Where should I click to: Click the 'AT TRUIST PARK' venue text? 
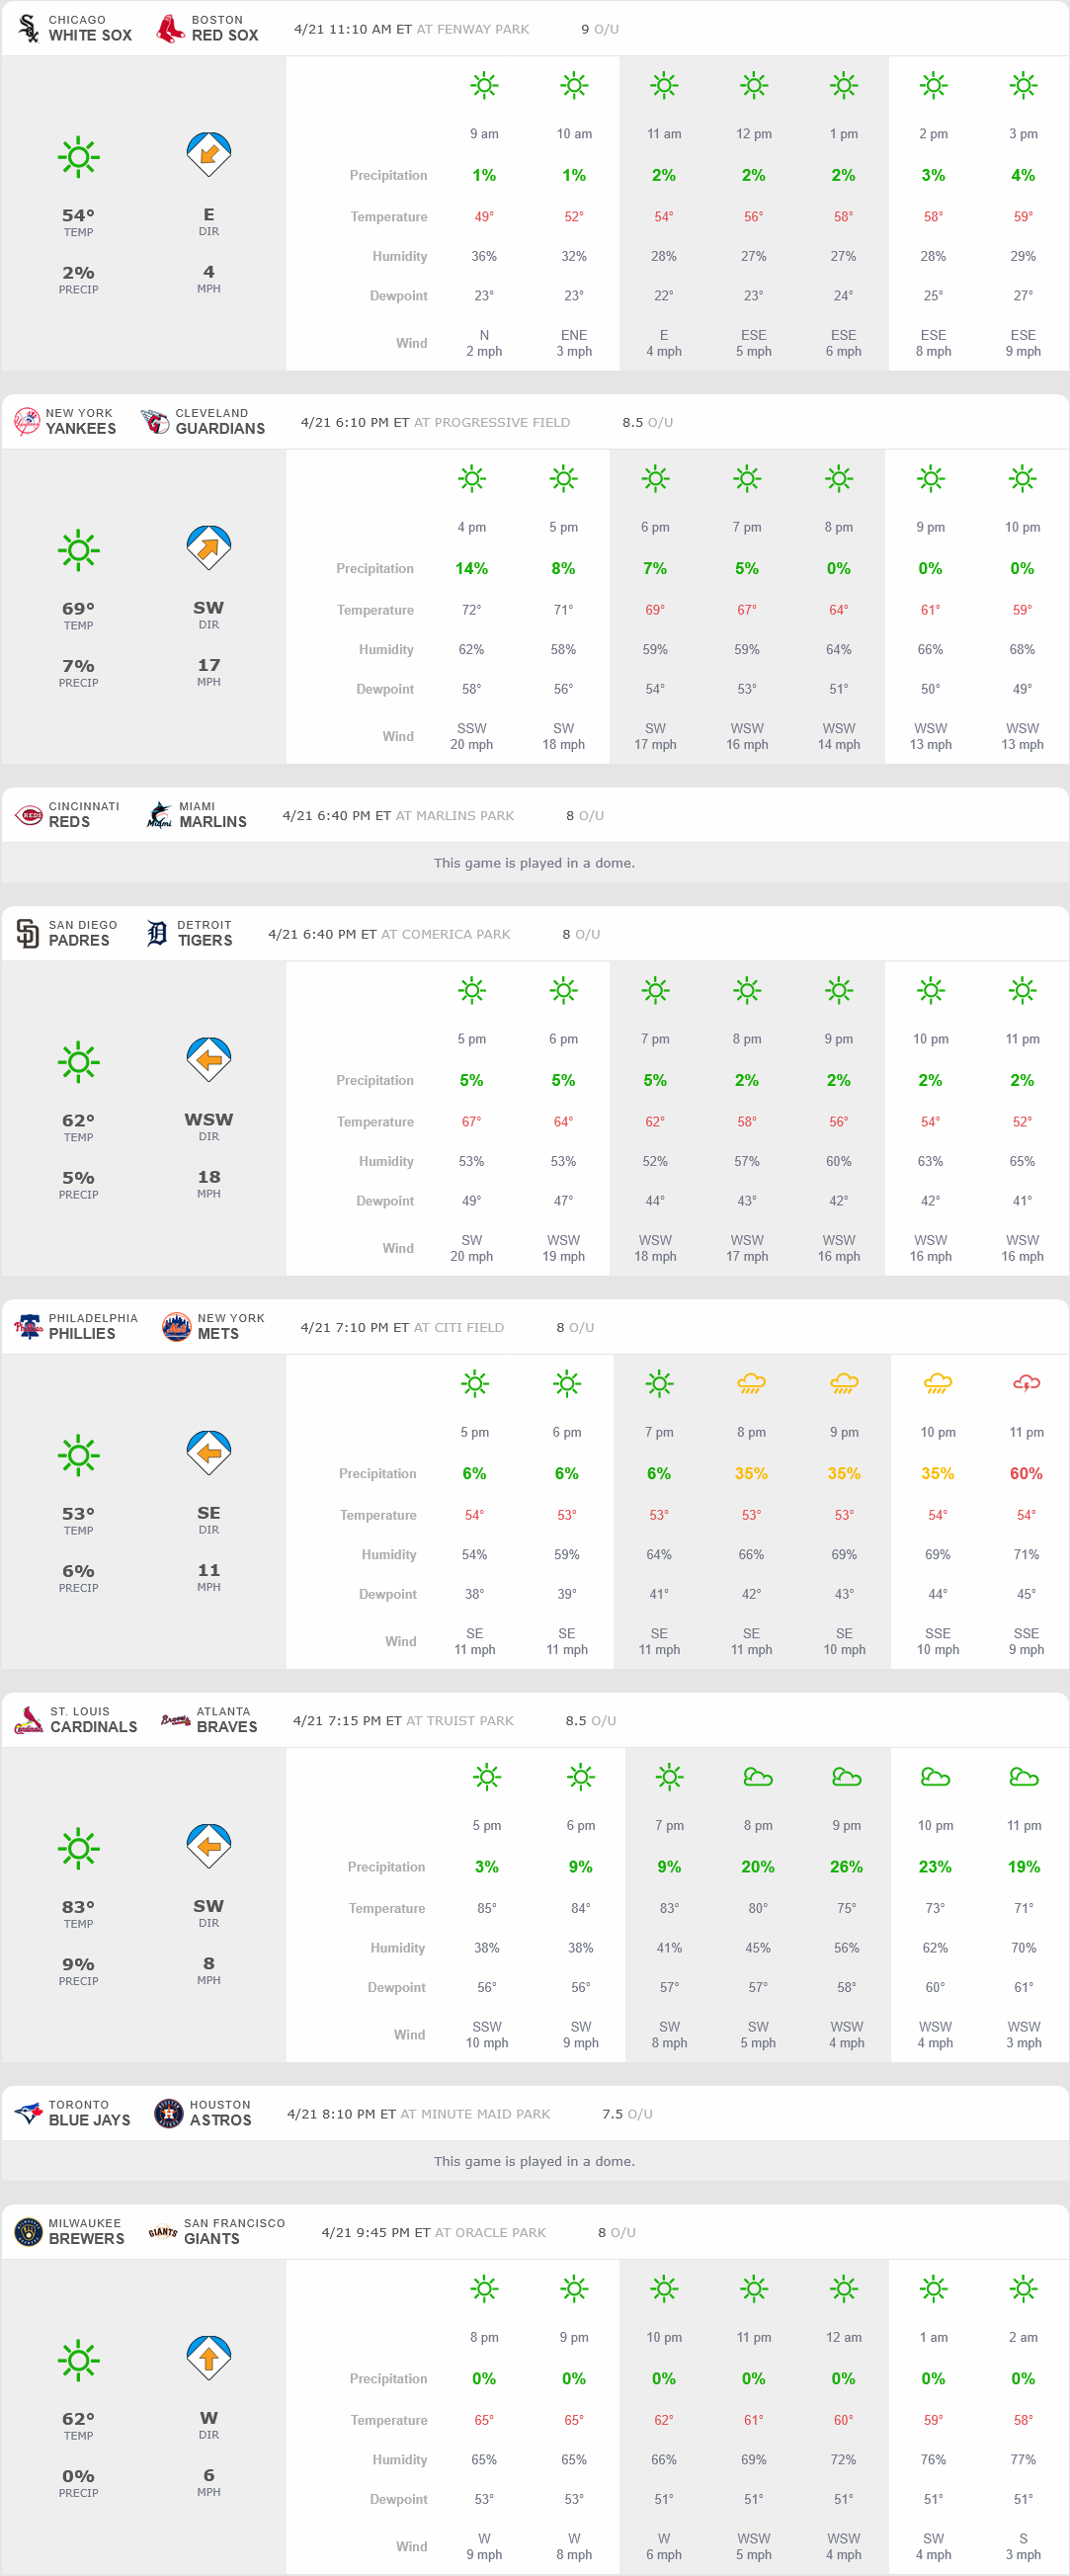point(460,1720)
